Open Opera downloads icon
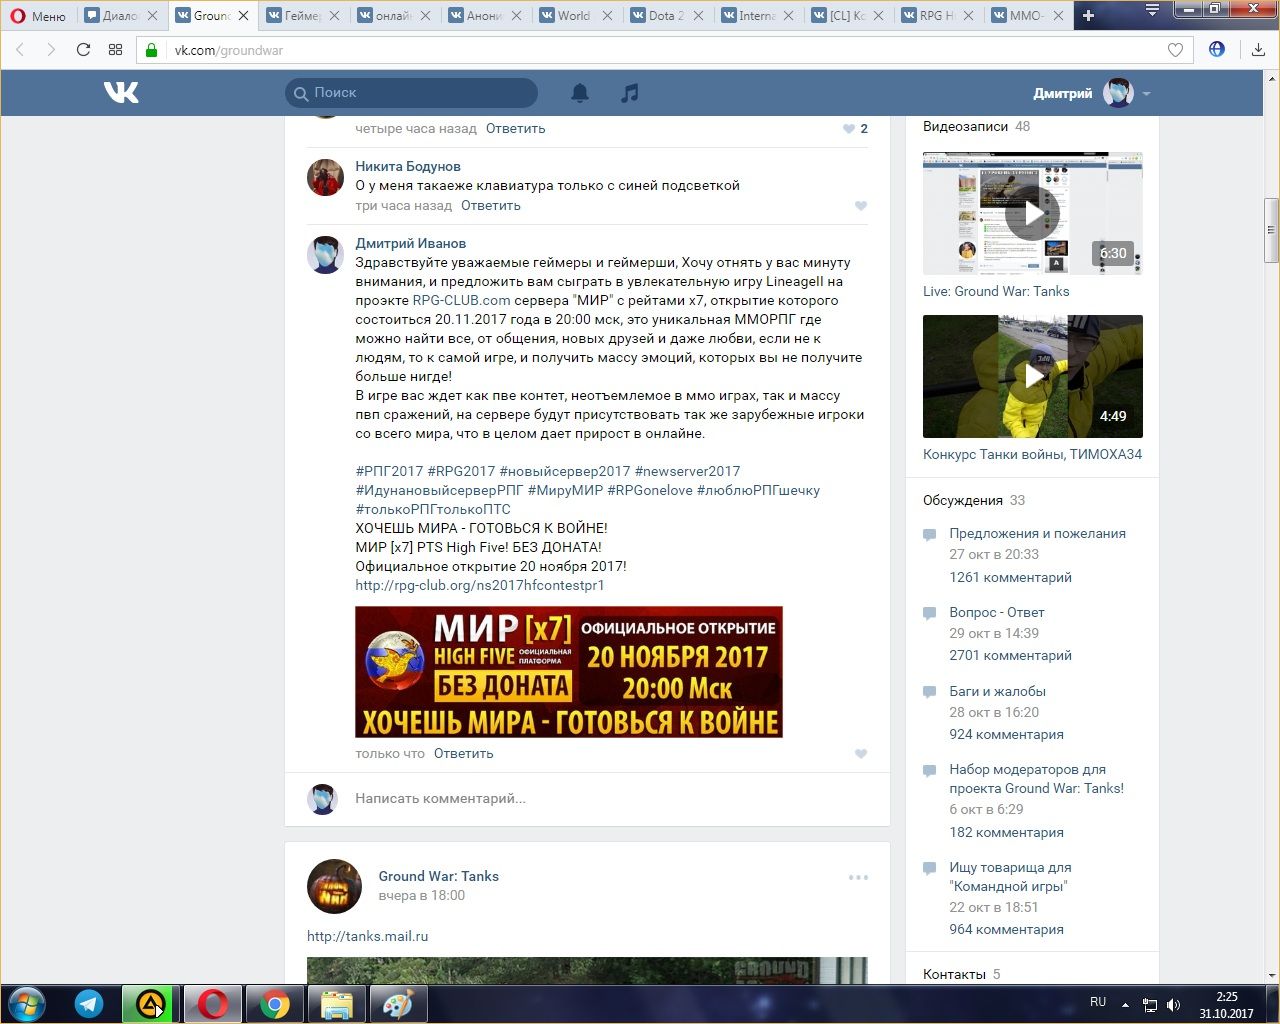Screen dimensions: 1280x1024 click(x=1258, y=50)
